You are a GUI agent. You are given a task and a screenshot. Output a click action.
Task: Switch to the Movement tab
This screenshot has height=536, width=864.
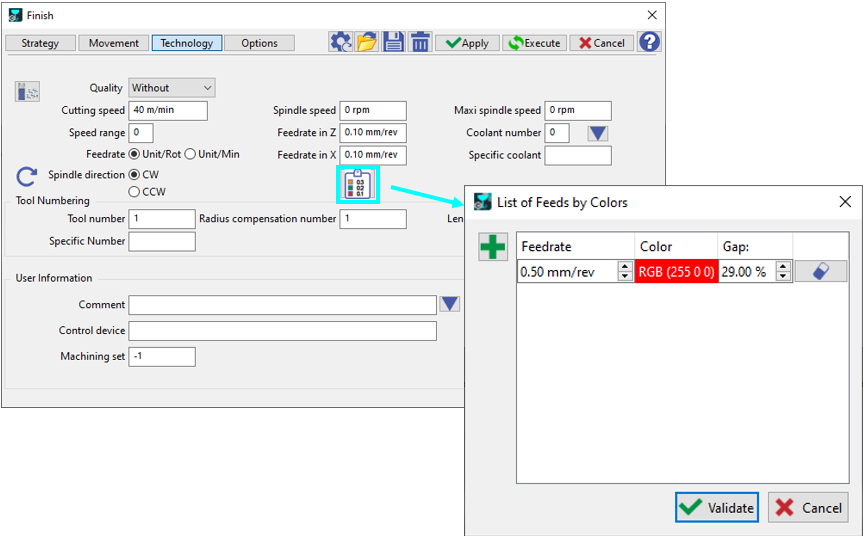[x=114, y=43]
